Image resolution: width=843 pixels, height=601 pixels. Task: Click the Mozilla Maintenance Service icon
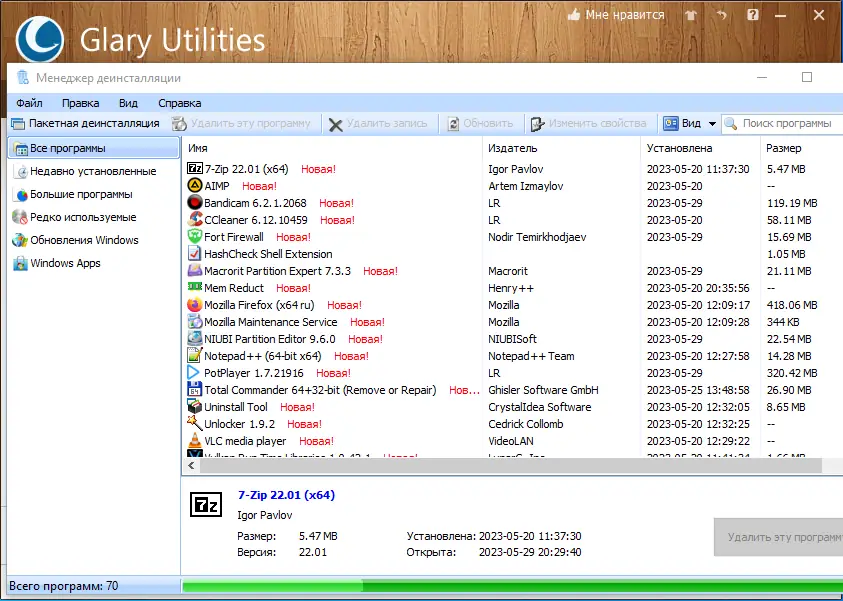[x=195, y=322]
